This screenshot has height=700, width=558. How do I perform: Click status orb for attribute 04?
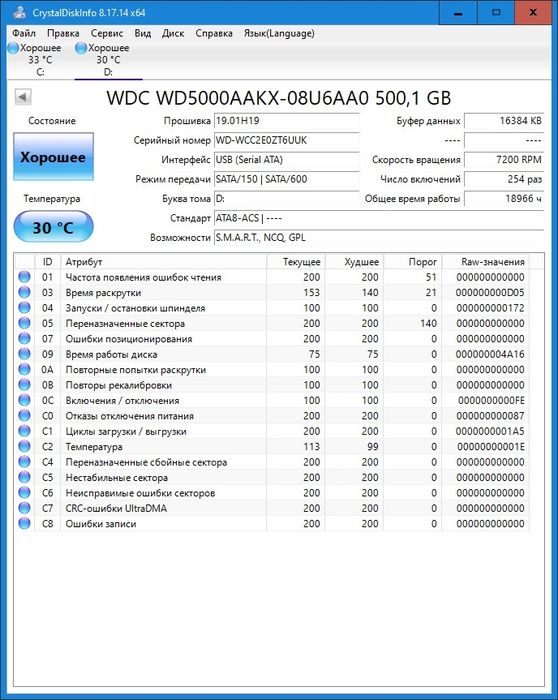tap(25, 308)
